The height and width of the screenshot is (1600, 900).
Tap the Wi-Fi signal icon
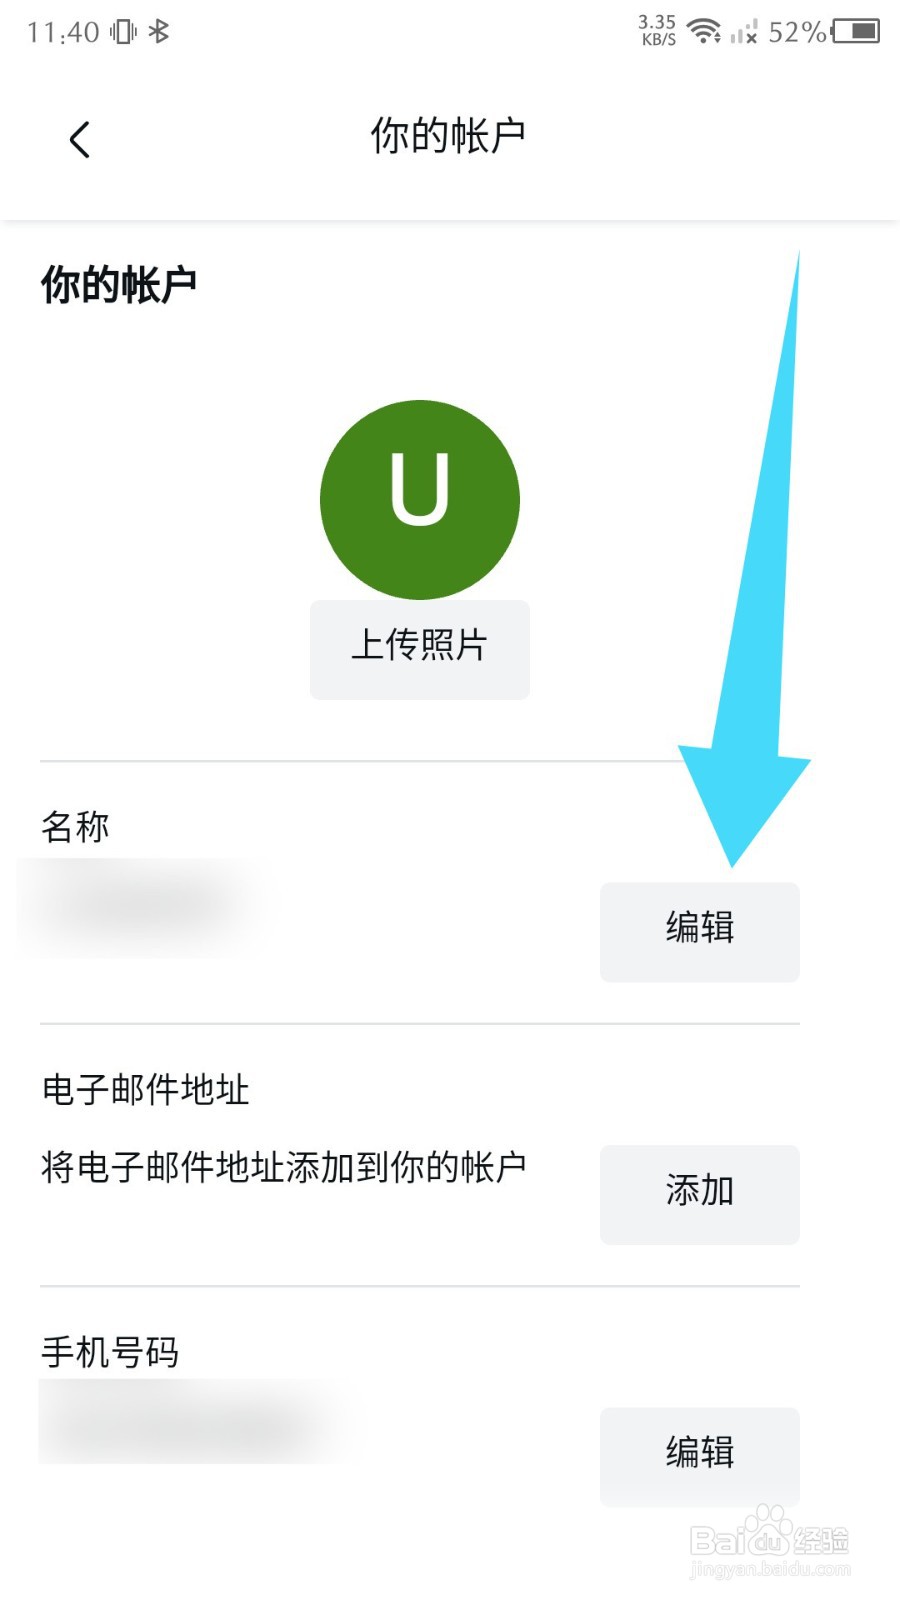click(705, 31)
